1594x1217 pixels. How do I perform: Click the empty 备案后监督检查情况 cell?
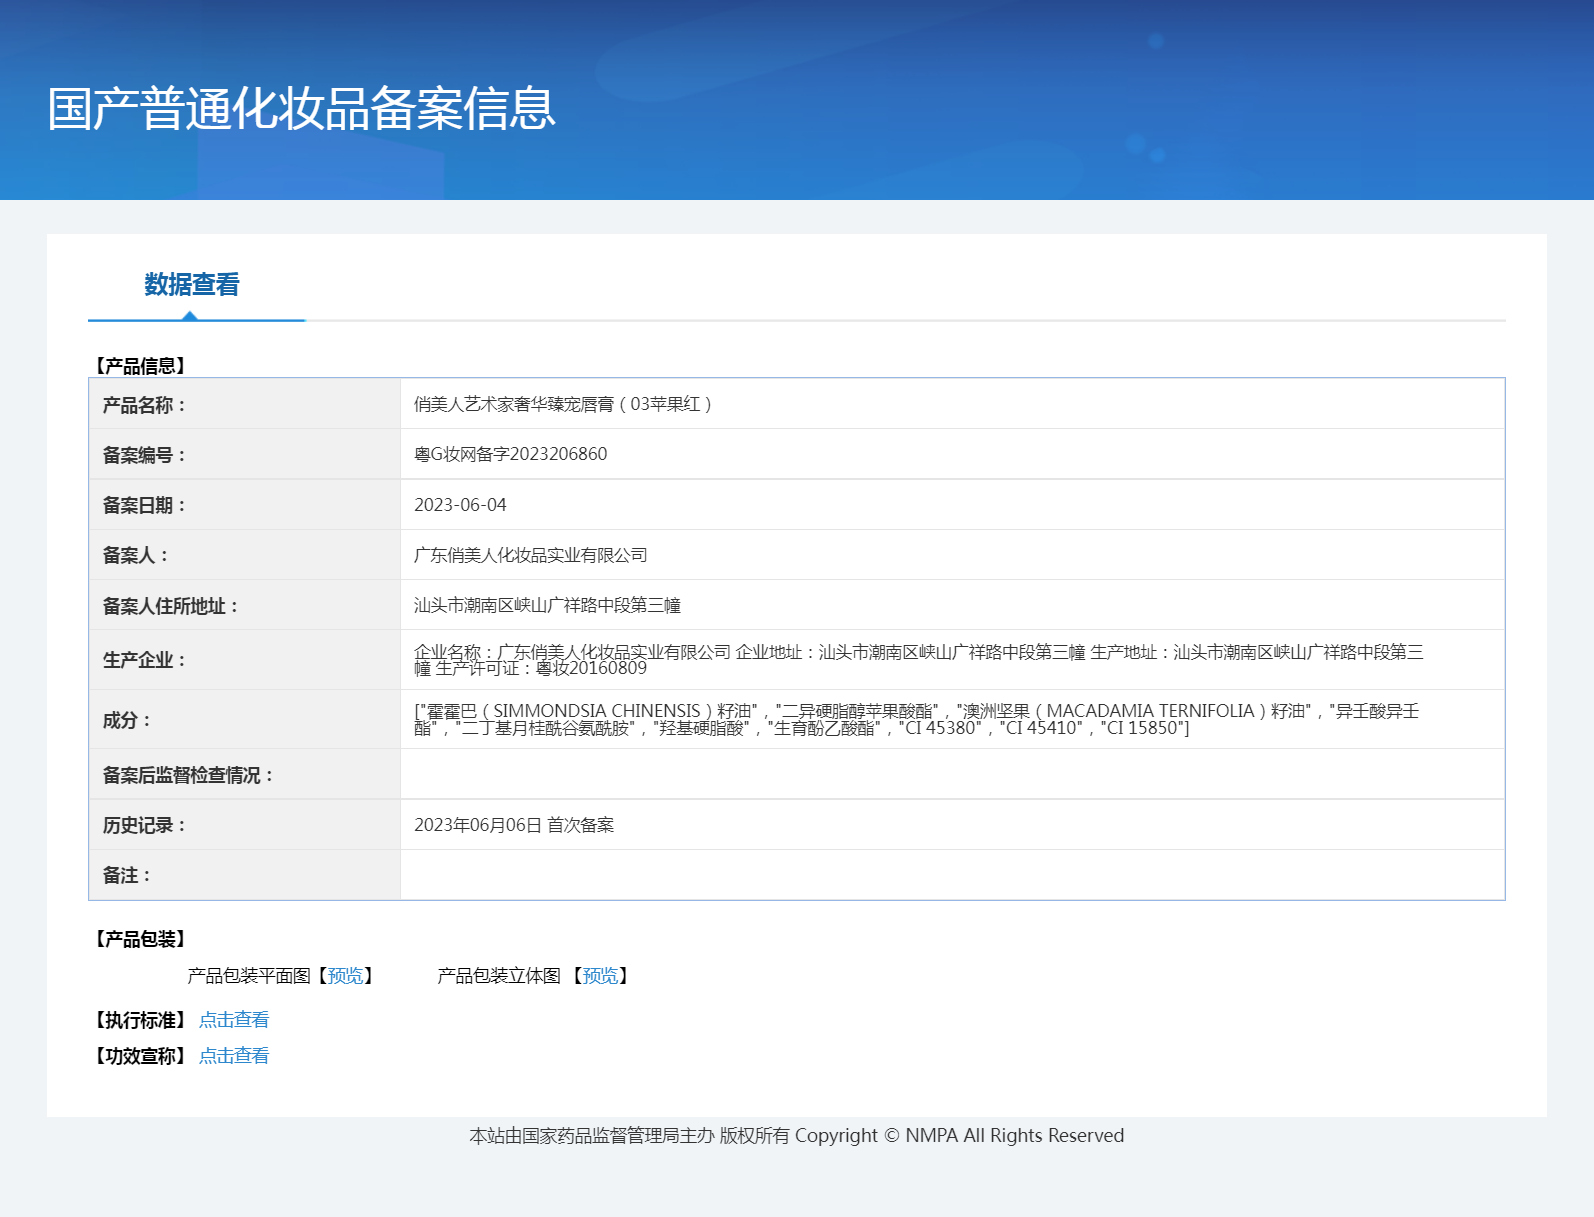point(951,774)
